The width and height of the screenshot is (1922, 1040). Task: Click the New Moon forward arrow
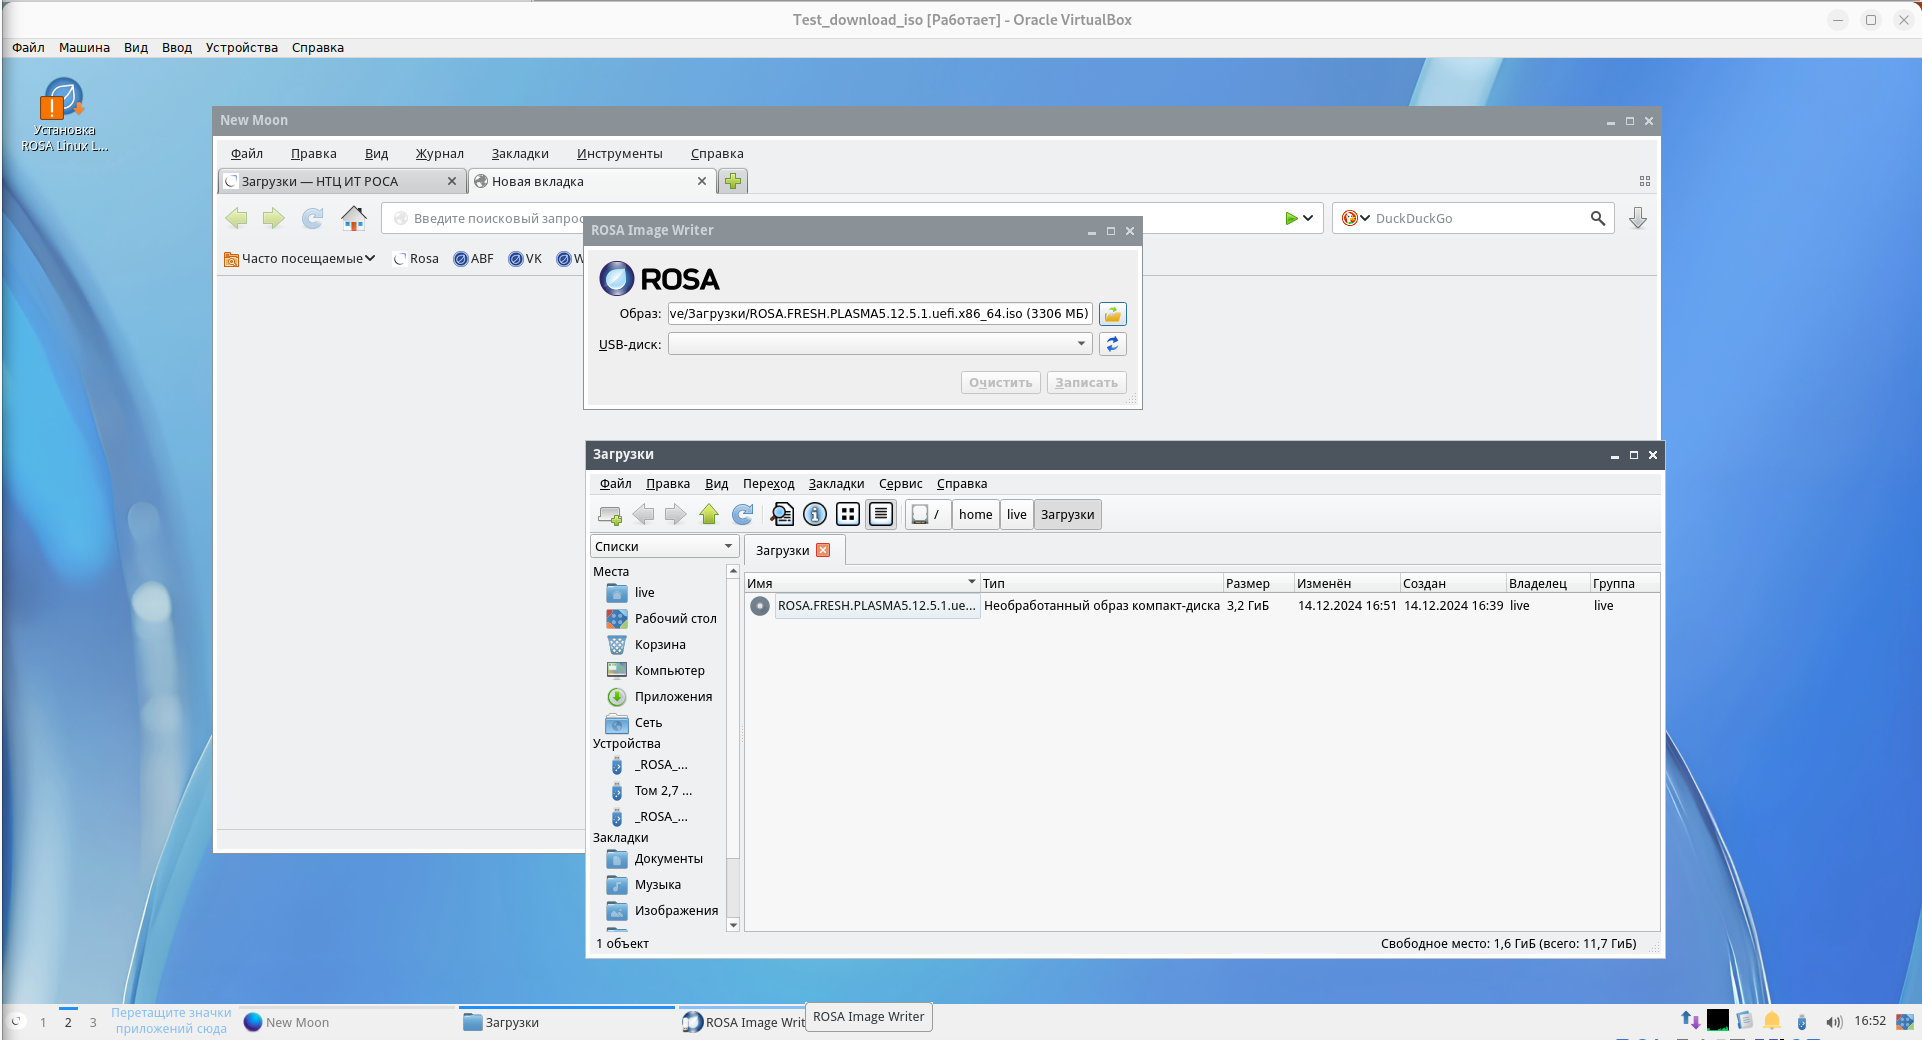tap(273, 218)
